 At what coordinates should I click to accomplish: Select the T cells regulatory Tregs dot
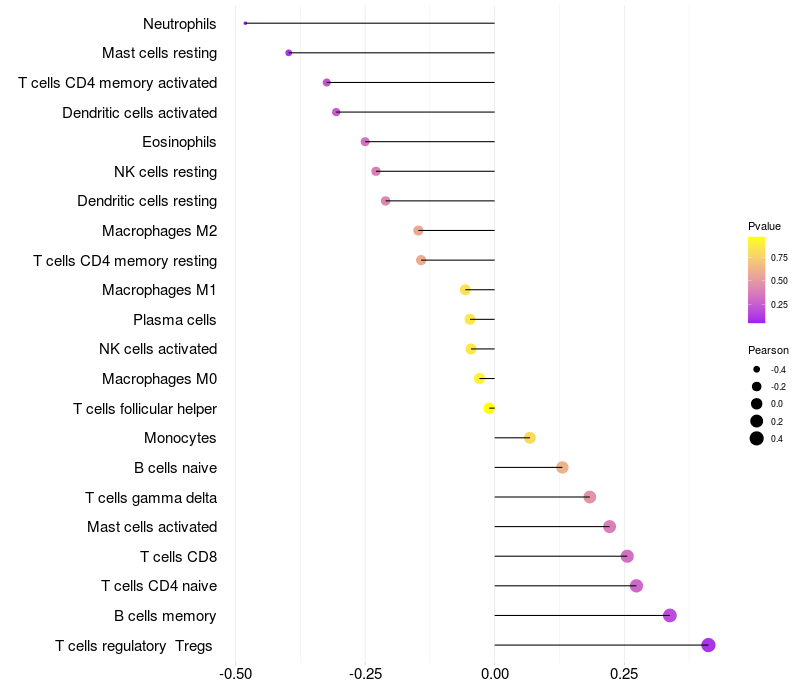[708, 645]
